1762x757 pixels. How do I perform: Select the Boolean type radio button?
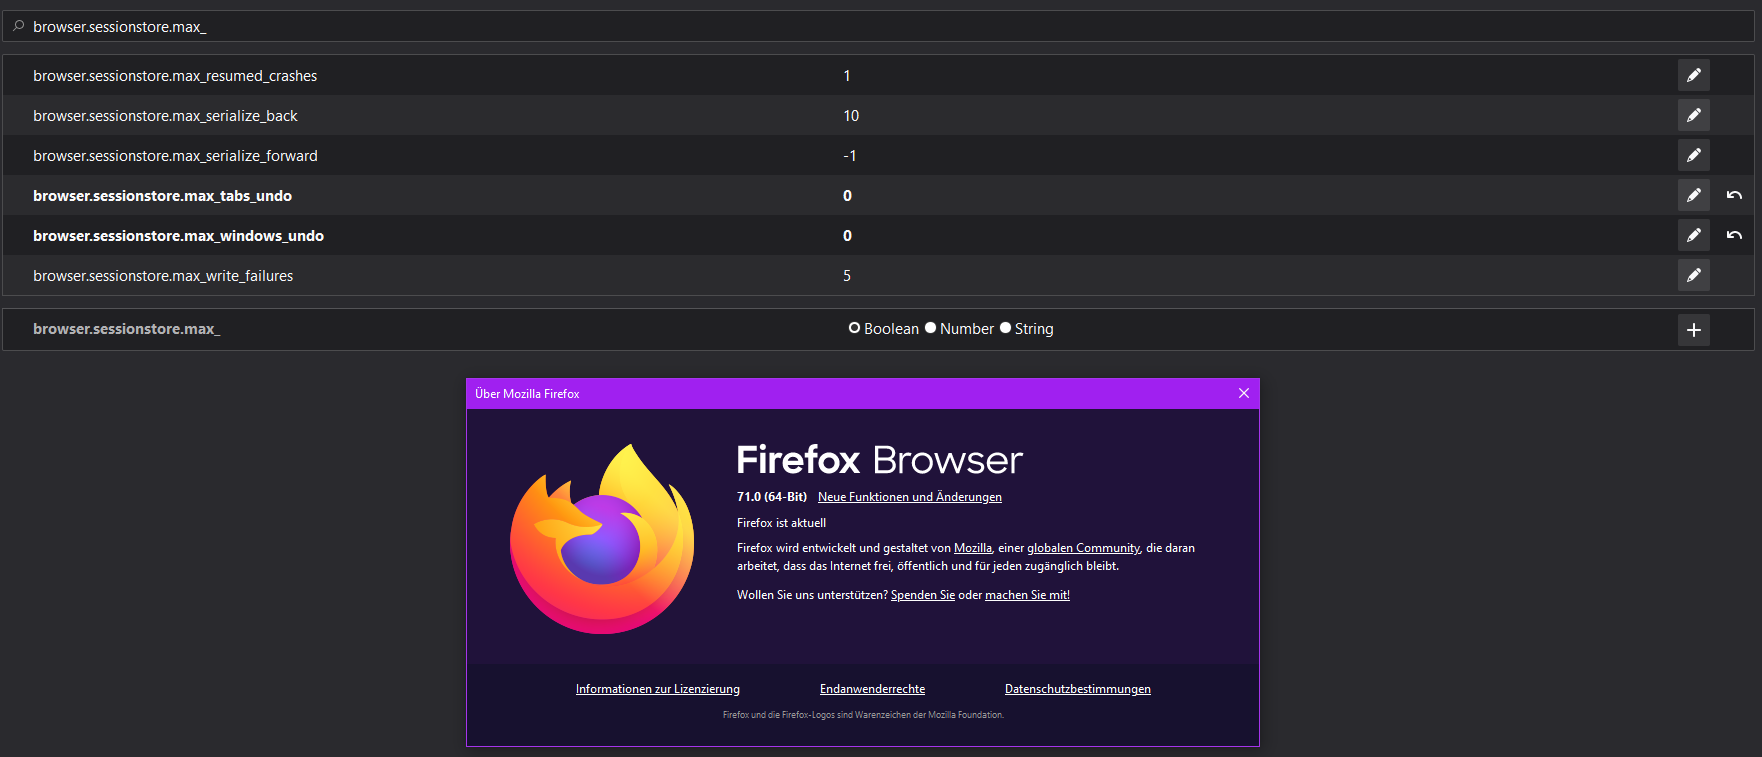click(854, 328)
